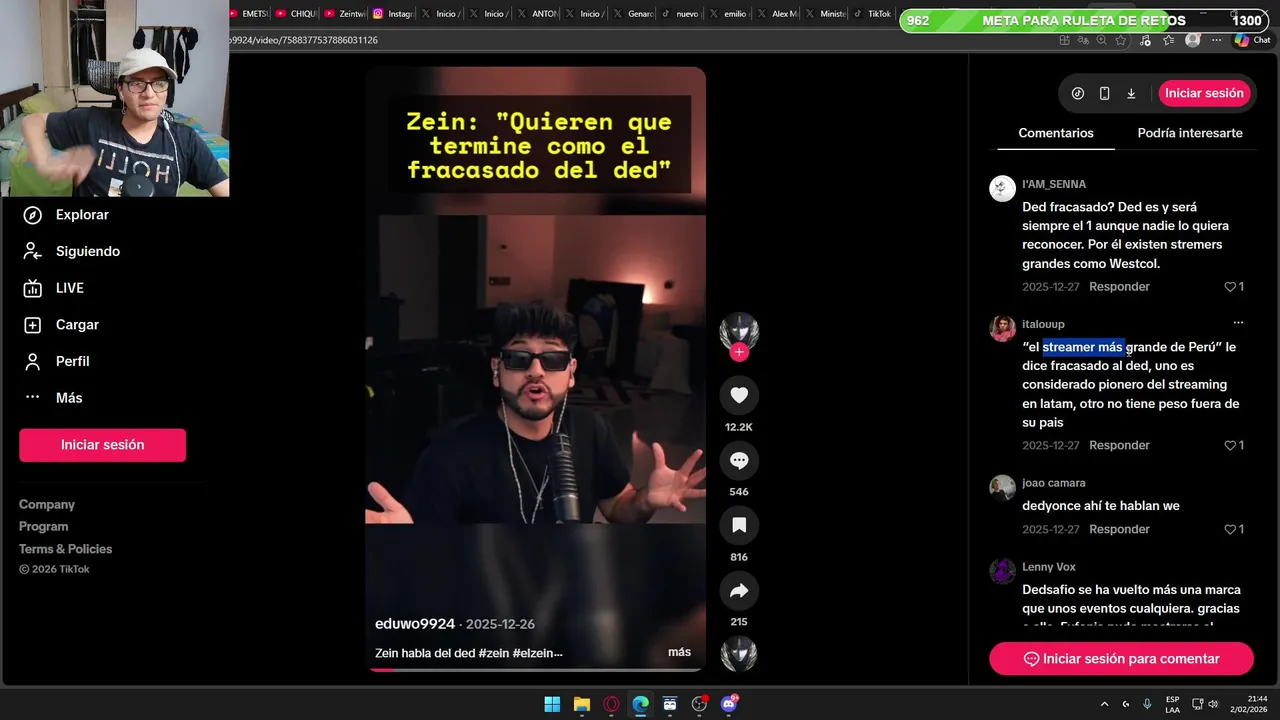1280x720 pixels.
Task: Open comments via the speech bubble icon
Action: [x=739, y=460]
